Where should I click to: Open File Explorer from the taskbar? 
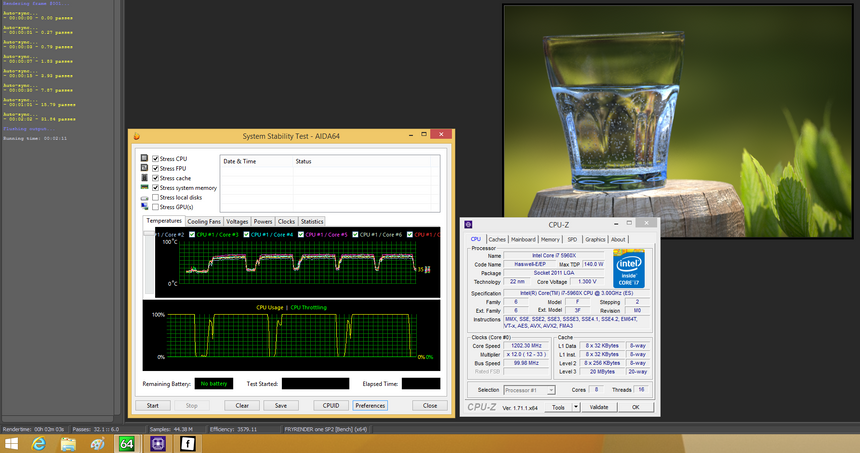click(x=69, y=443)
